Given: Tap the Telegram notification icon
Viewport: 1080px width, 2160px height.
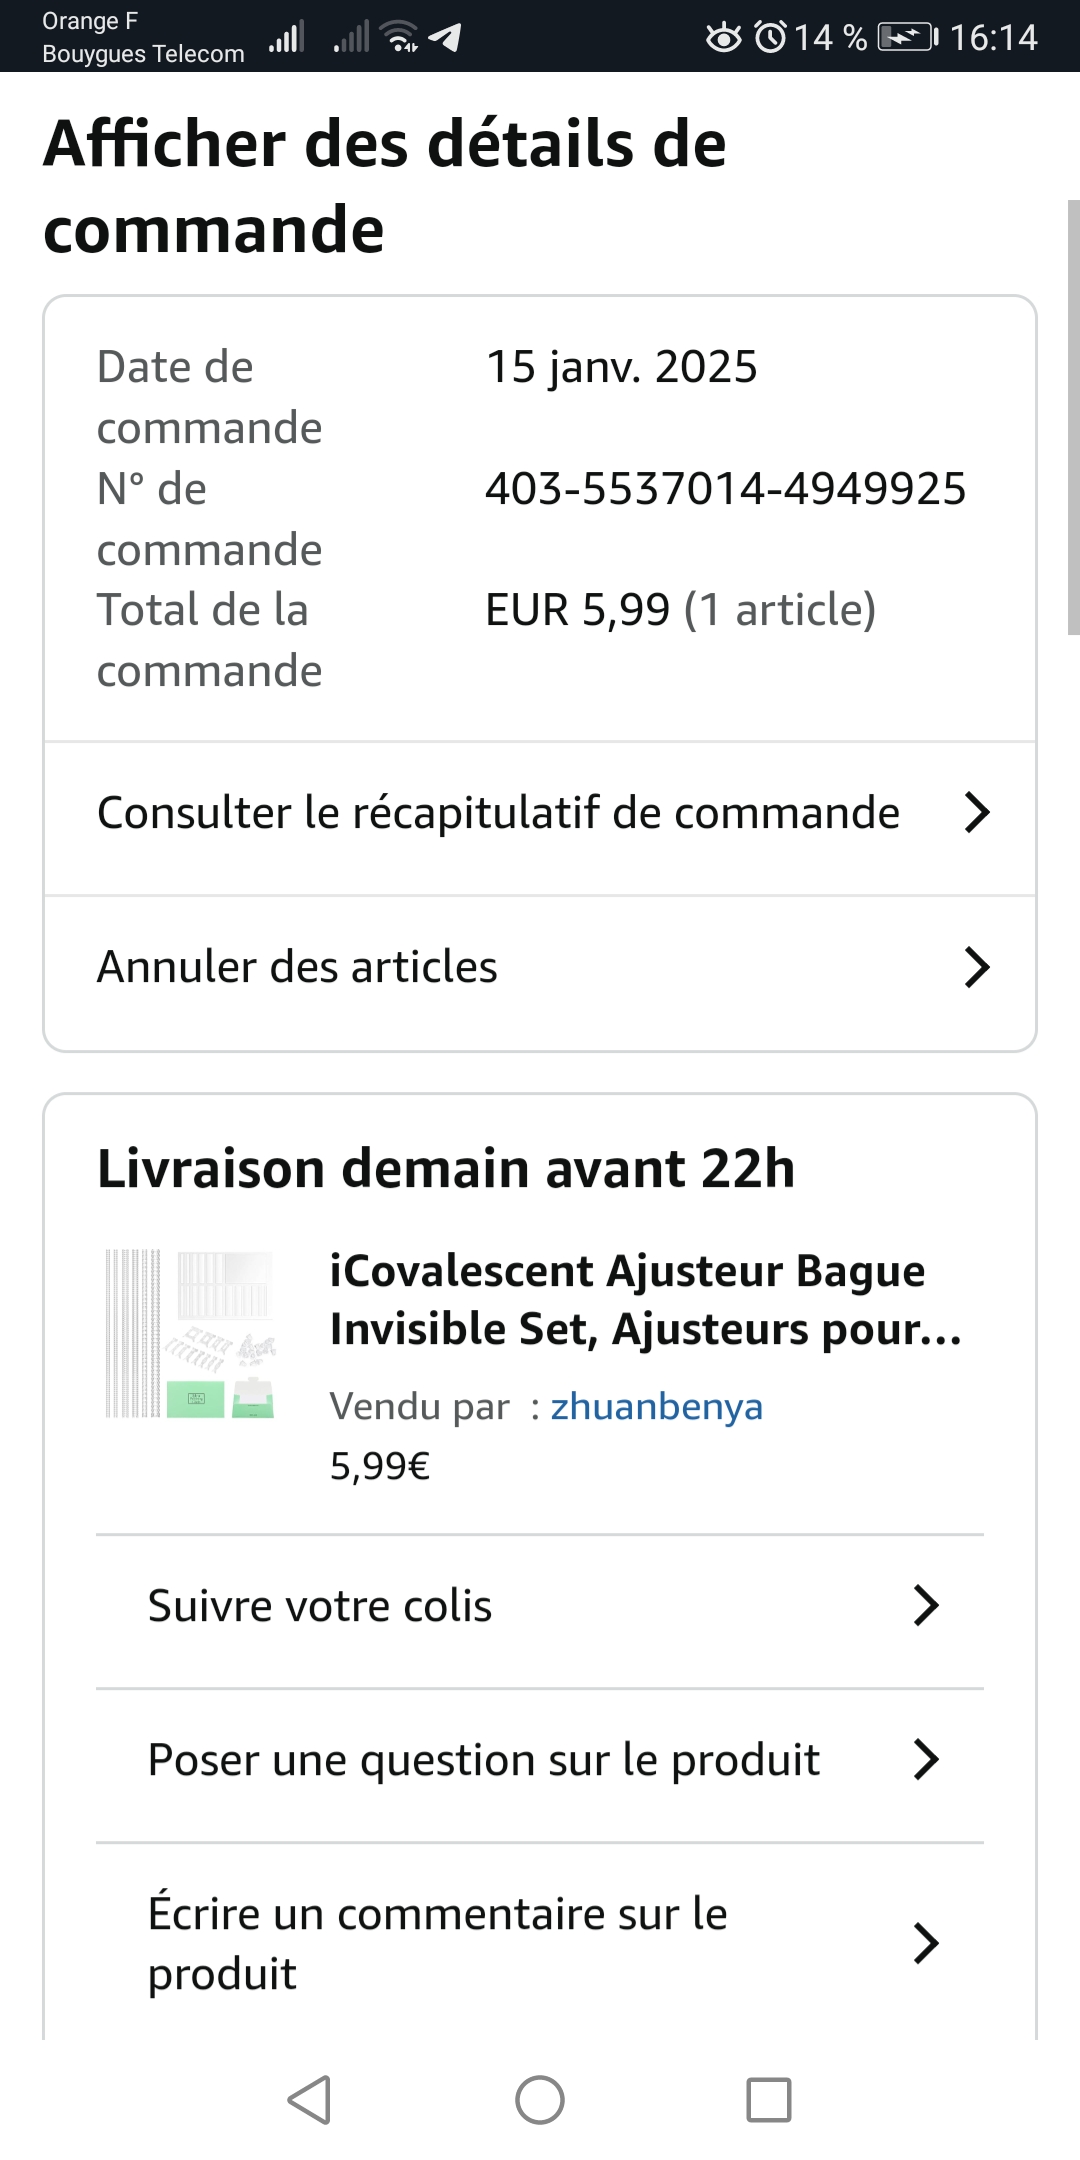Looking at the screenshot, I should [x=445, y=37].
